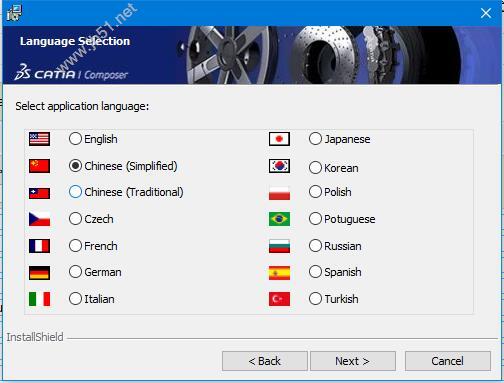Click the Japanese flag icon
This screenshot has height=383, width=504.
point(279,139)
